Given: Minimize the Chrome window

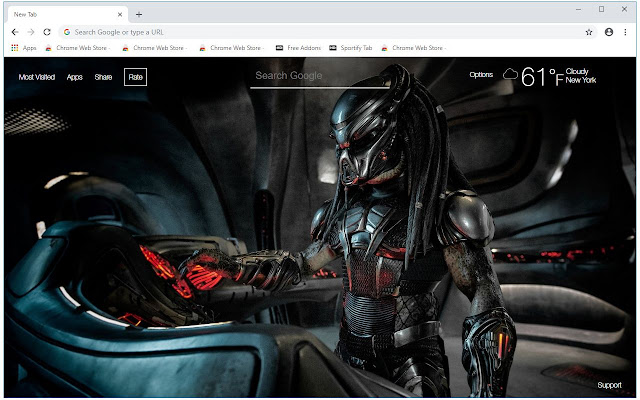Looking at the screenshot, I should pyautogui.click(x=578, y=9).
